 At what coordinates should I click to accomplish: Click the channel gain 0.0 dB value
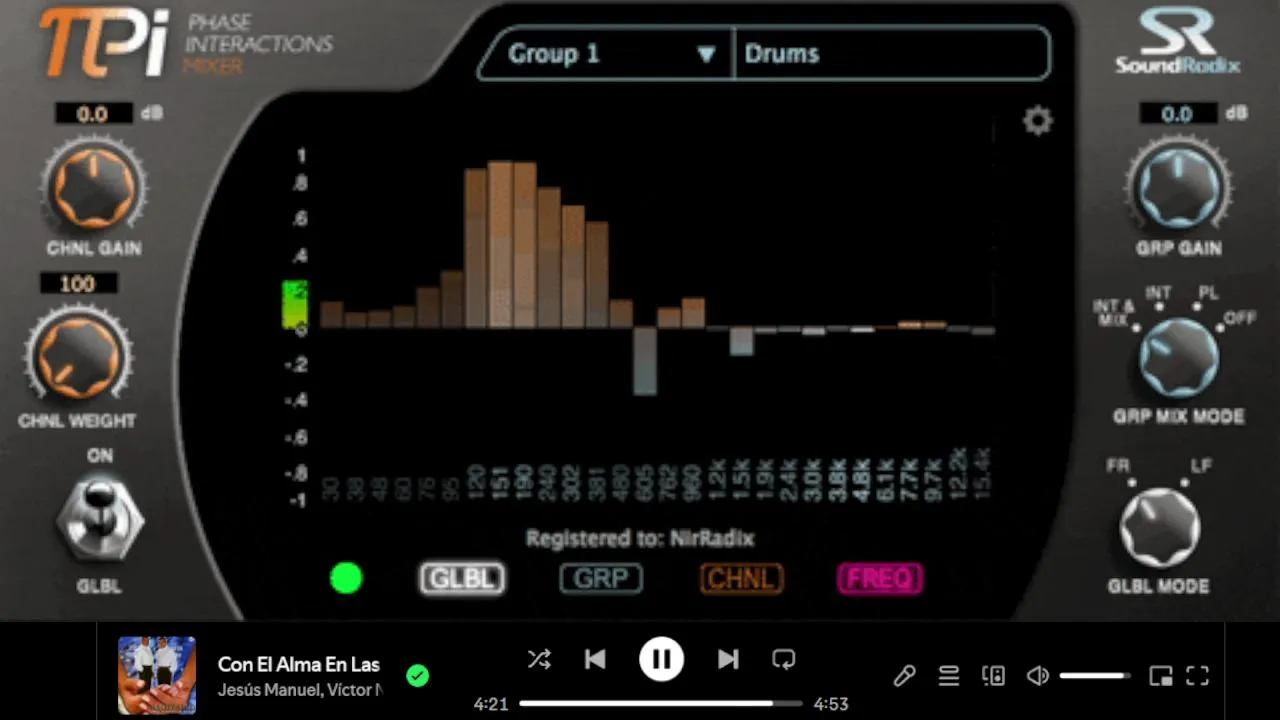[92, 114]
